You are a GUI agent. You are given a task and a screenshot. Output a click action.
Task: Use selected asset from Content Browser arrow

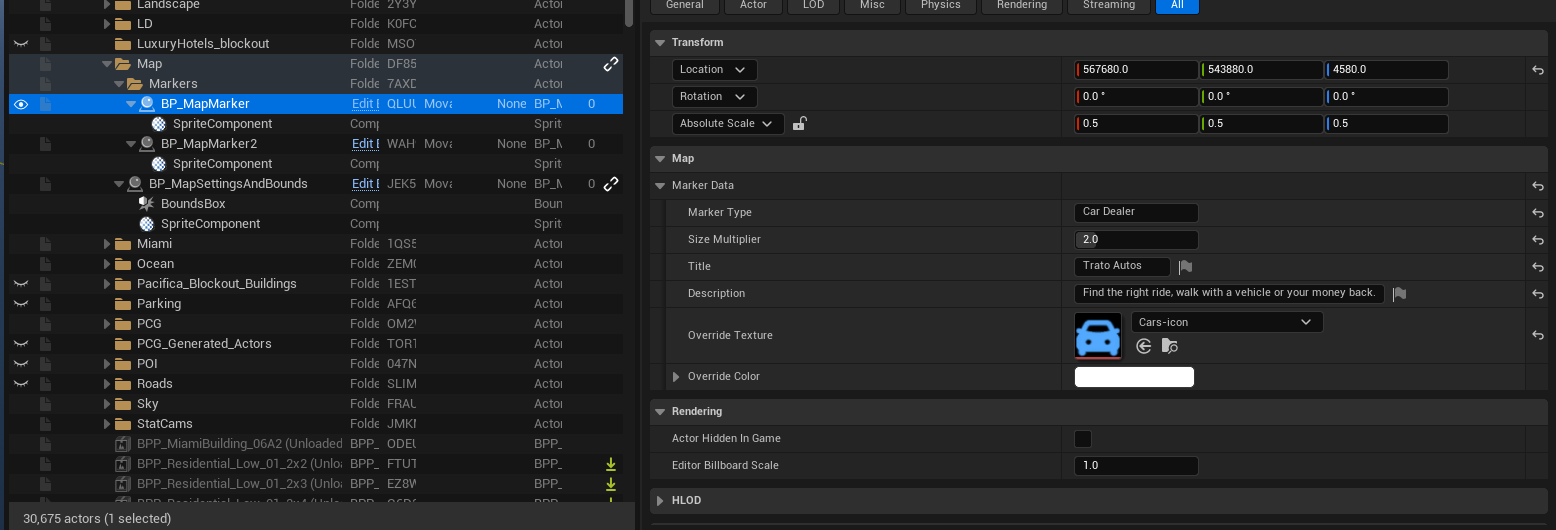(1144, 346)
